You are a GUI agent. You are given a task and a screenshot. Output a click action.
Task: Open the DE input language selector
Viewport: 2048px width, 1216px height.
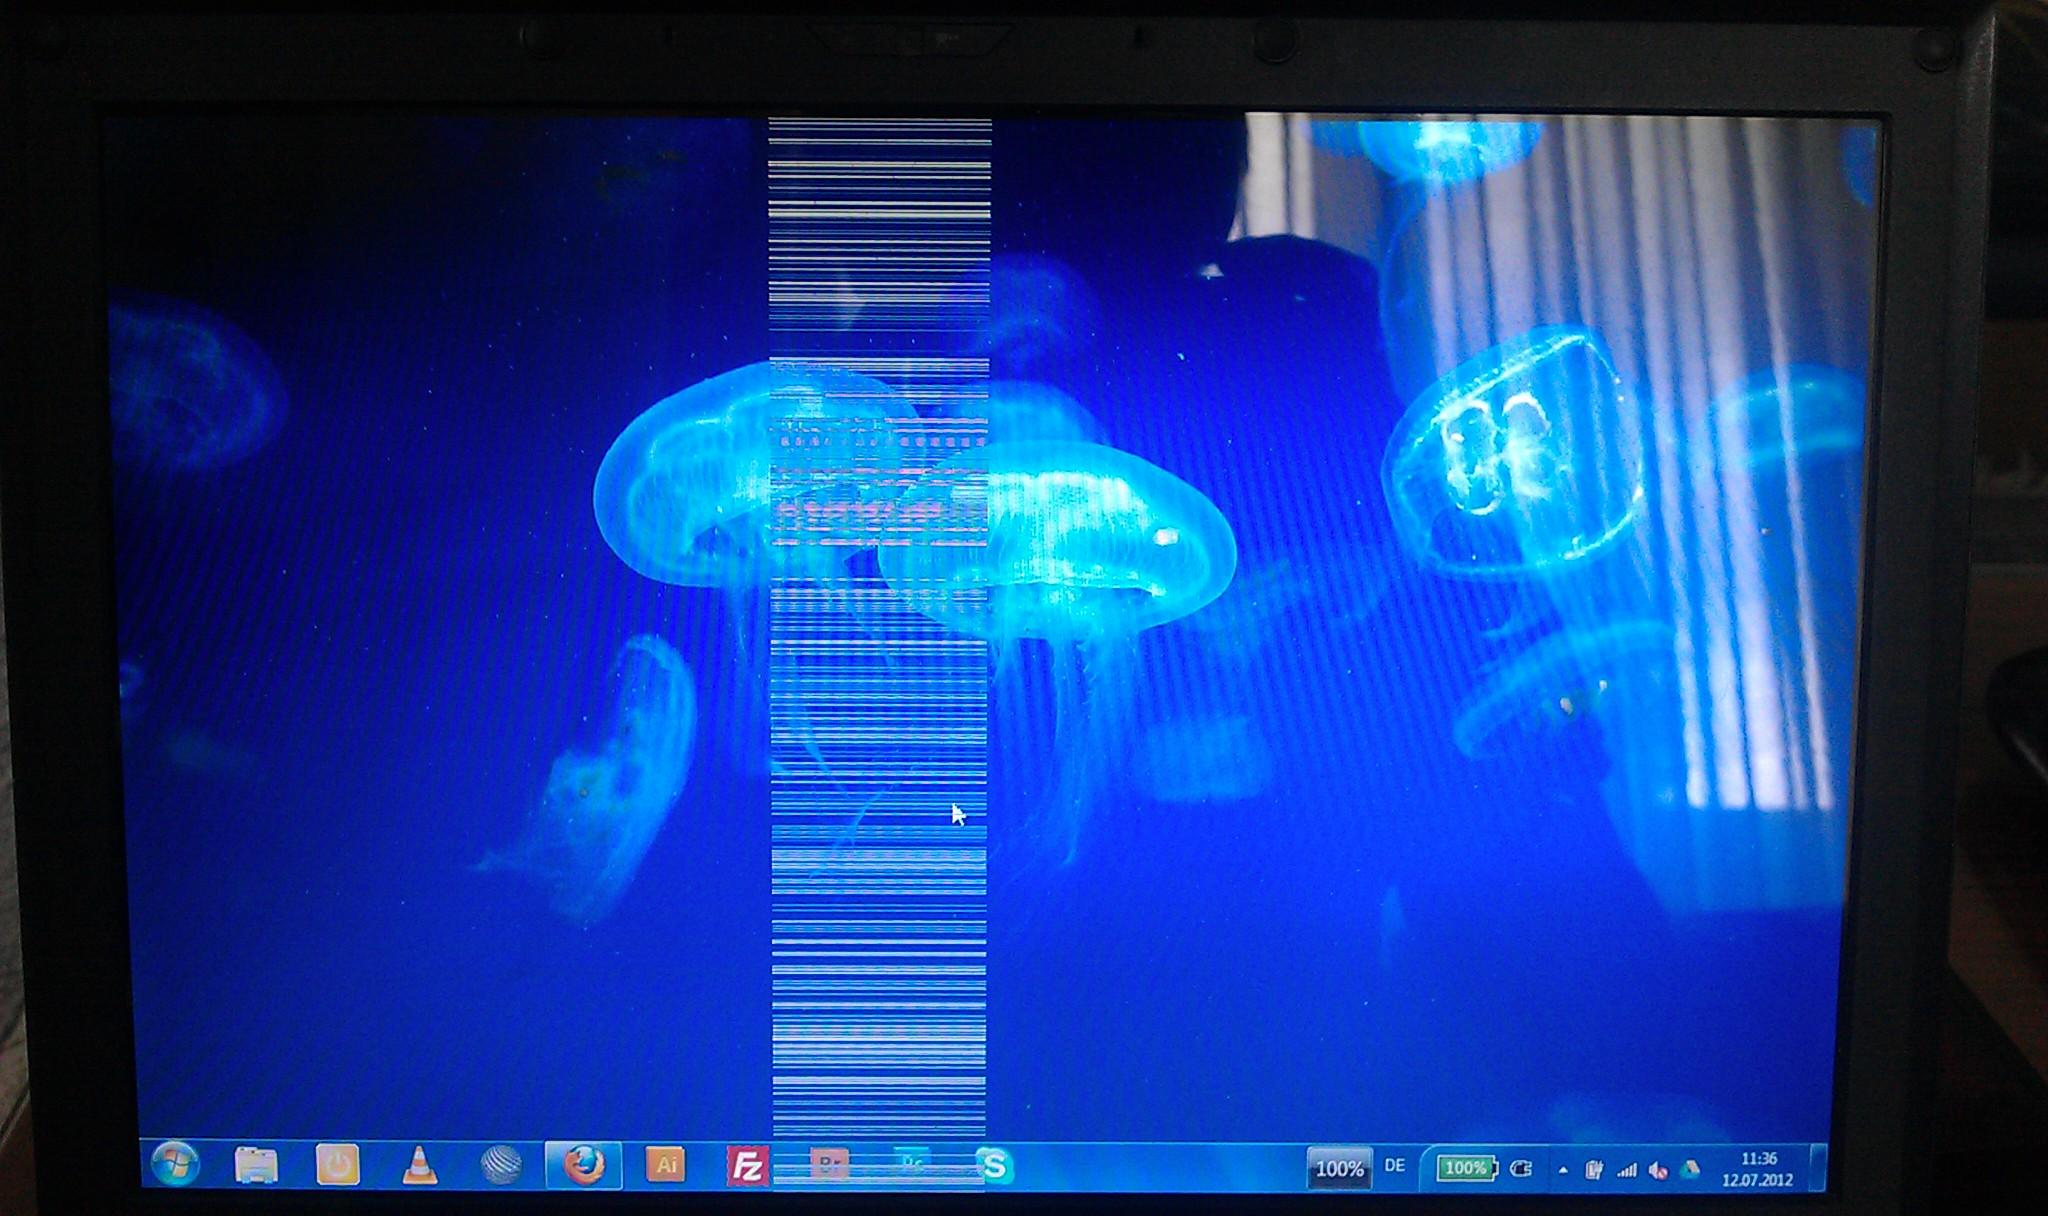[1395, 1166]
